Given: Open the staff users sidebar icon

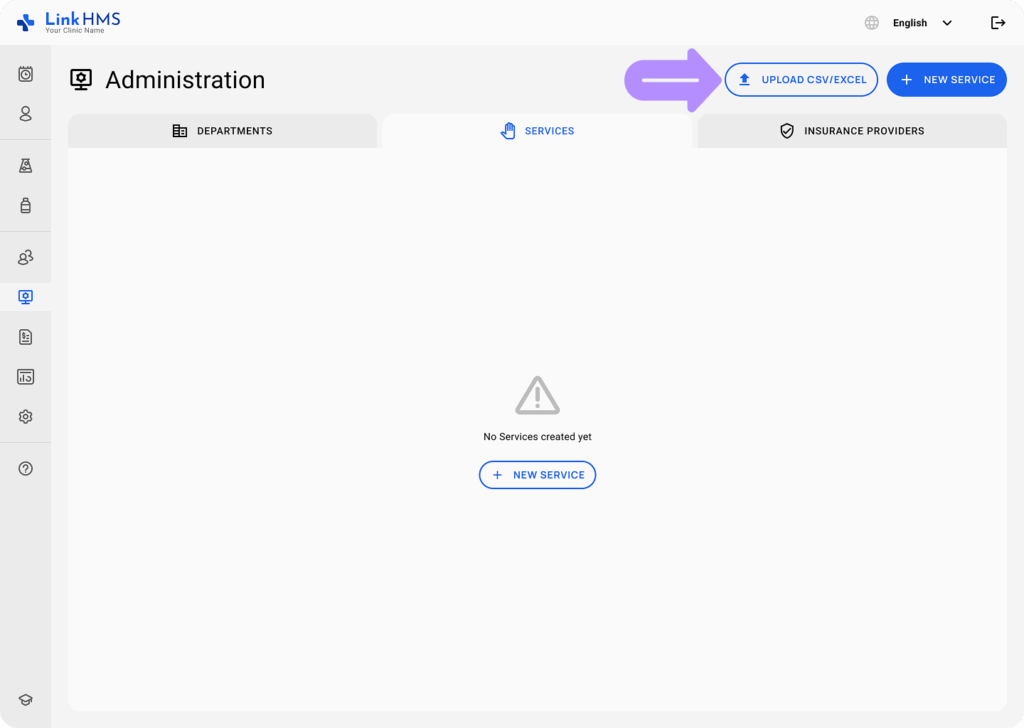Looking at the screenshot, I should (25, 258).
